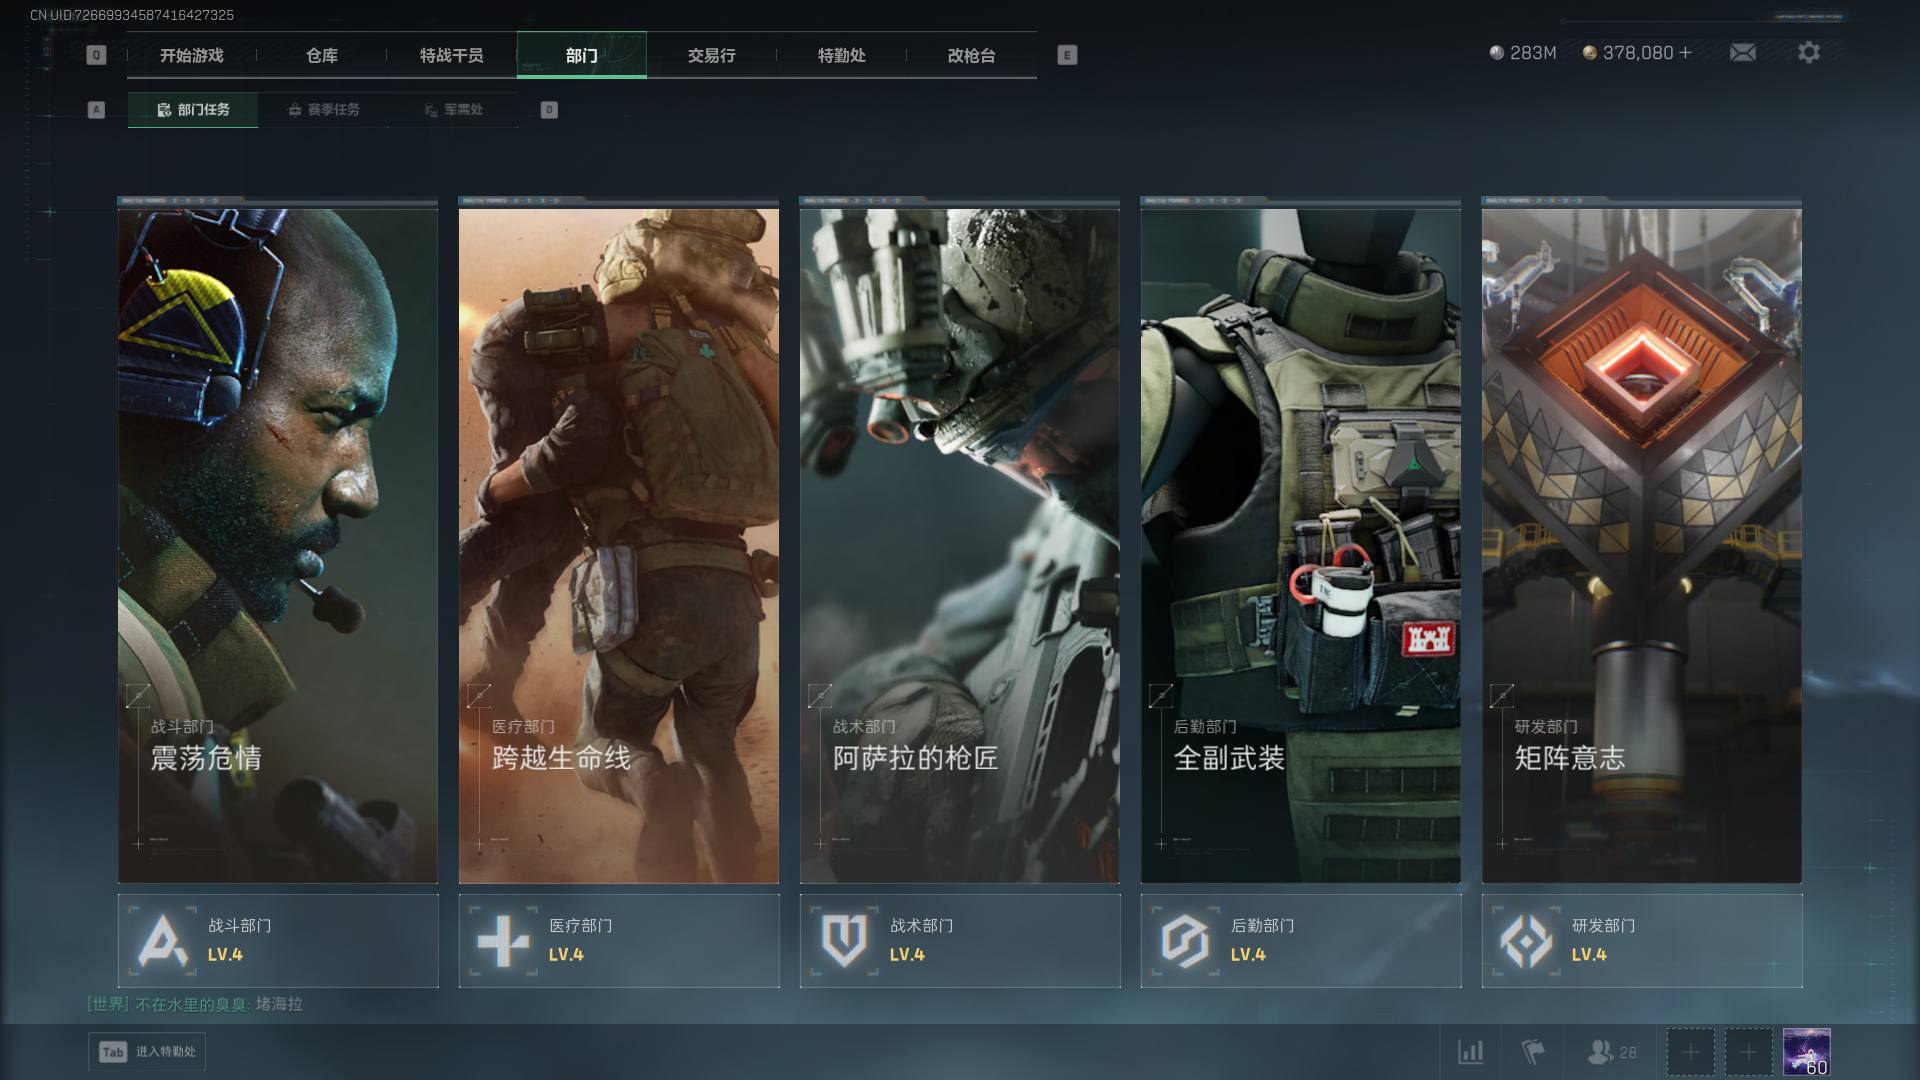
Task: Click the flag icon in bottom bar
Action: click(x=1532, y=1052)
